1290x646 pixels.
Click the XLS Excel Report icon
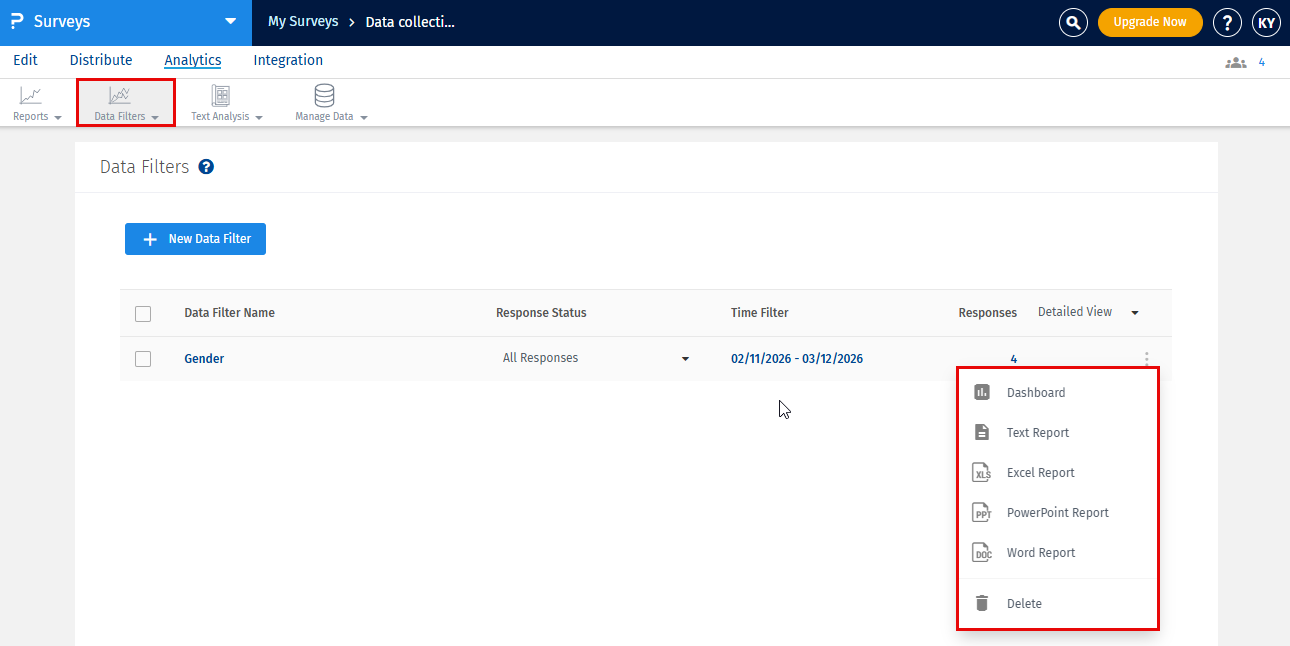pos(982,472)
